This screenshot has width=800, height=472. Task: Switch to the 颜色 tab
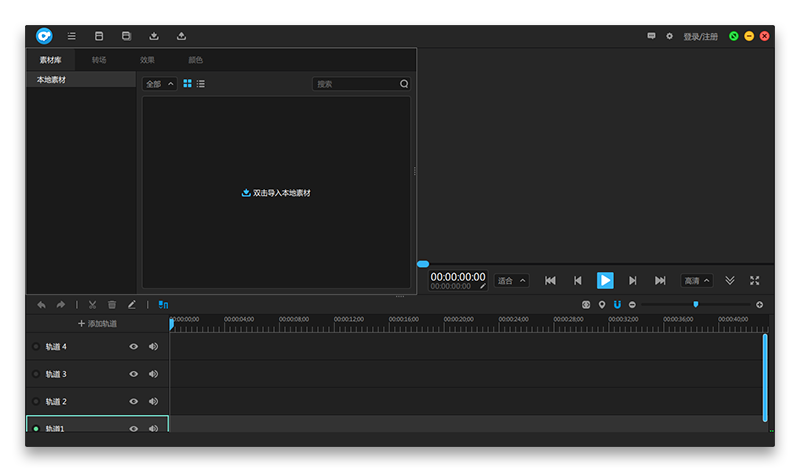pyautogui.click(x=195, y=60)
